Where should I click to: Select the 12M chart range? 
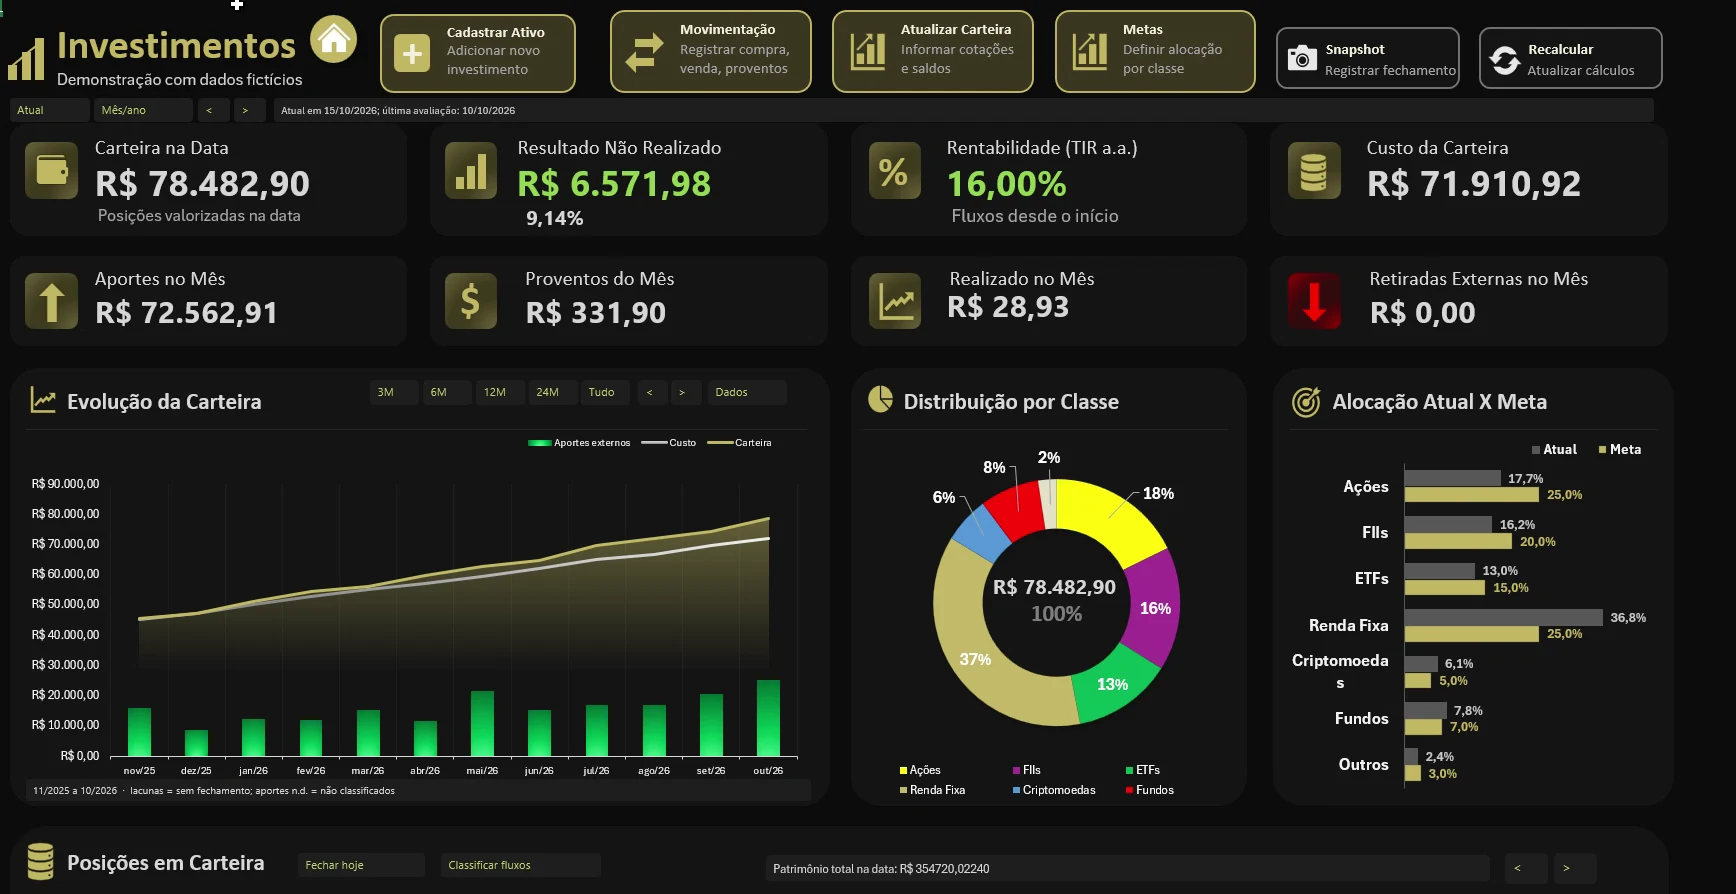(x=500, y=392)
